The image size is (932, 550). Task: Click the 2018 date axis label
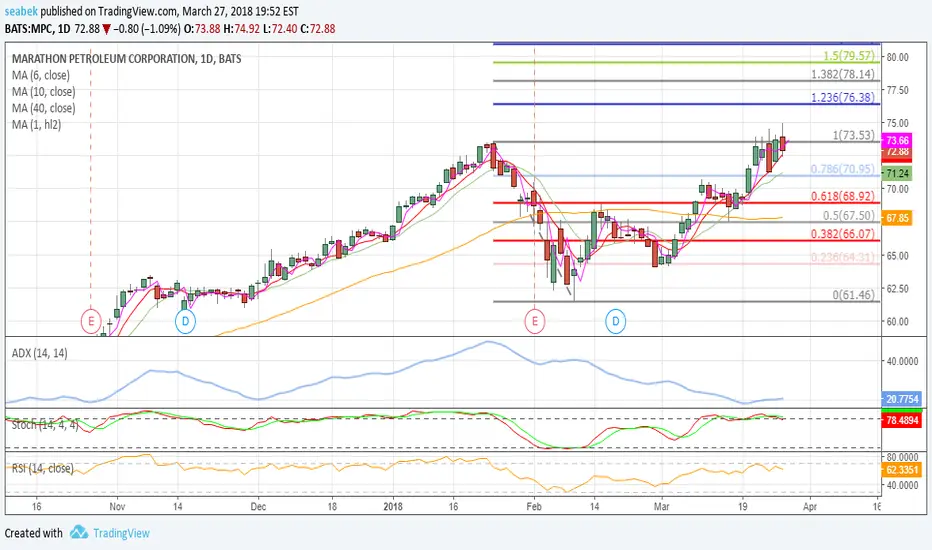(393, 507)
